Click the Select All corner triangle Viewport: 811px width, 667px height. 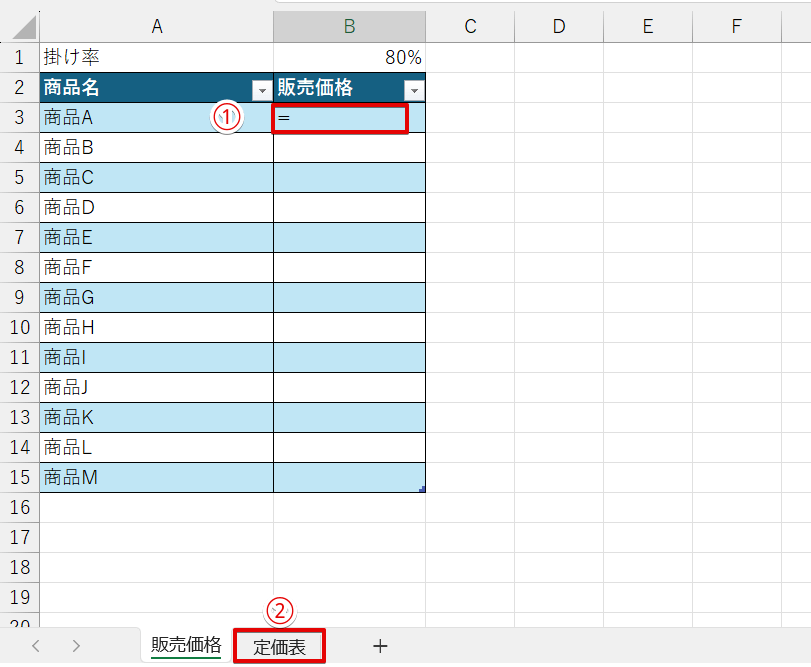[24, 27]
